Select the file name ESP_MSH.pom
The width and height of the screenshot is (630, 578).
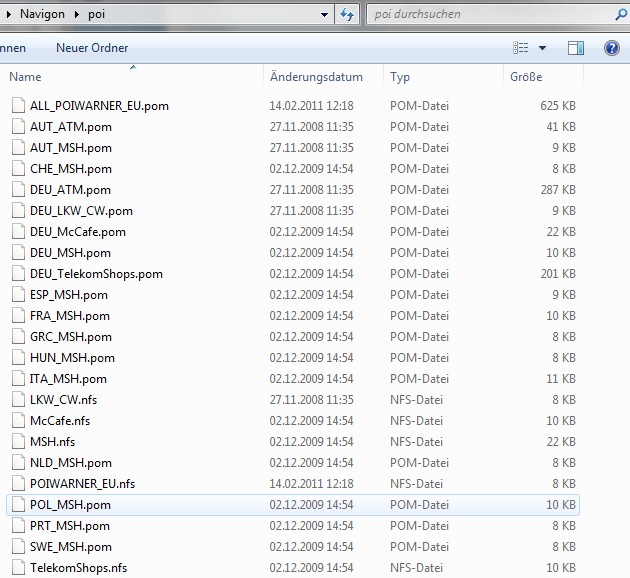click(x=69, y=295)
